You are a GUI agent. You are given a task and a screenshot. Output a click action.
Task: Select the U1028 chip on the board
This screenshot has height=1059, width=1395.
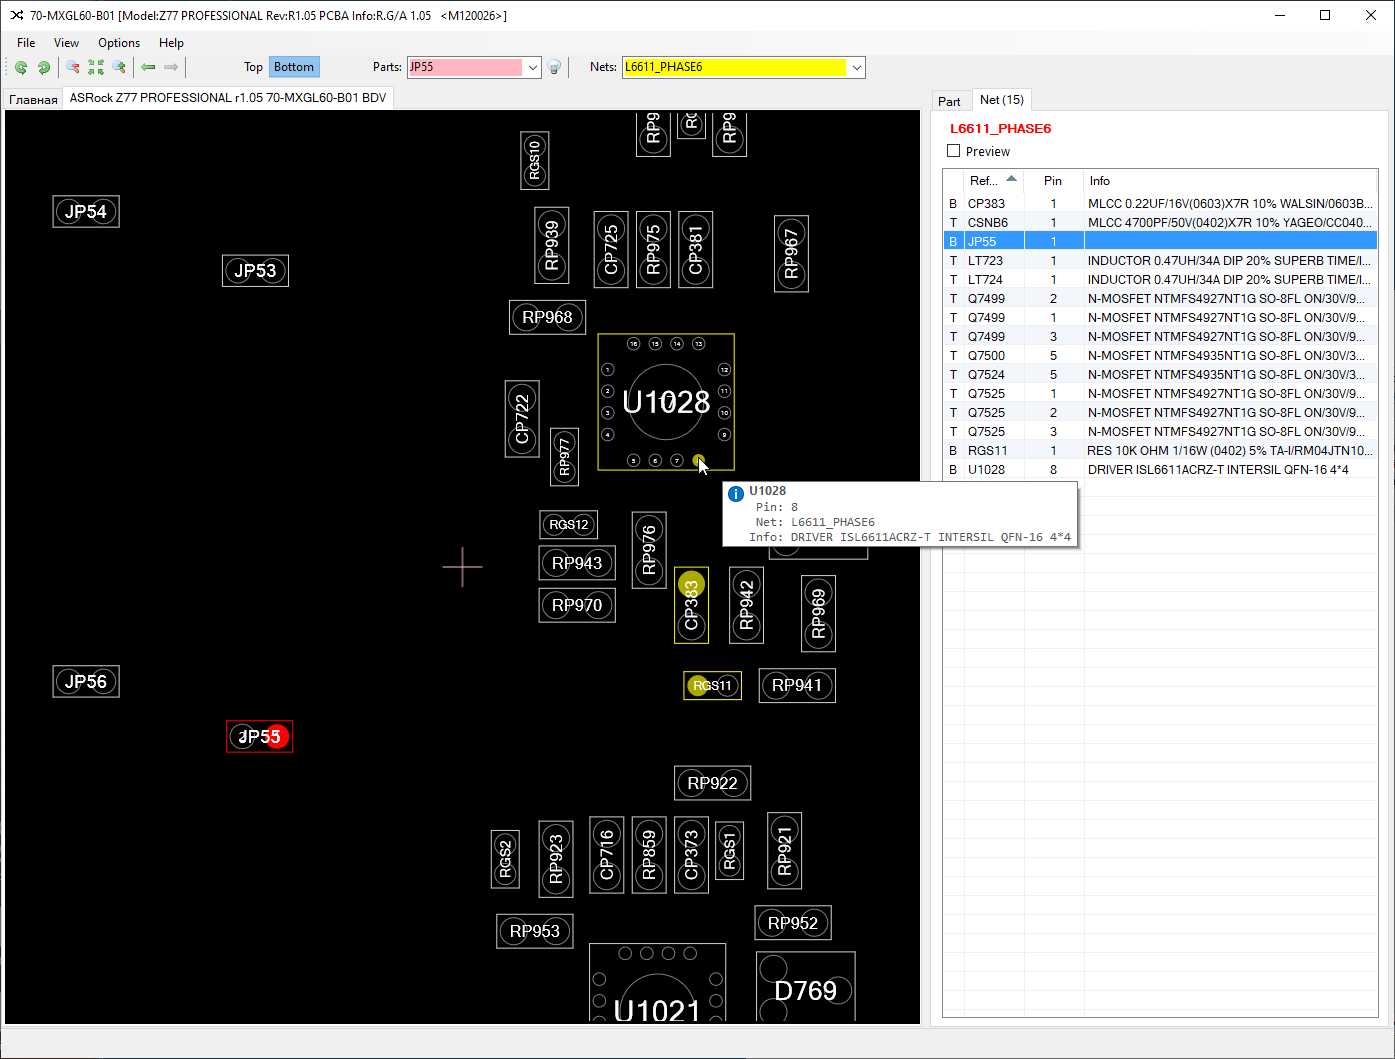[666, 402]
